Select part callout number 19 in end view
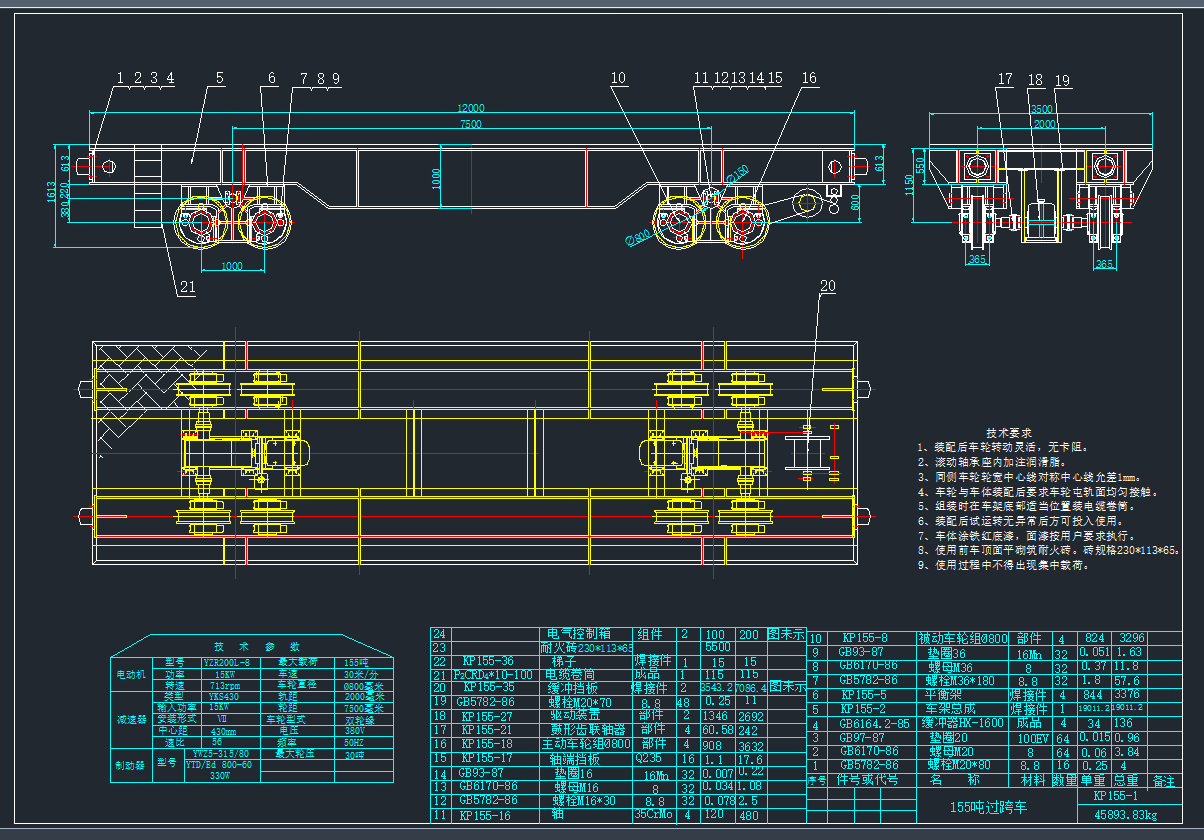This screenshot has height=840, width=1204. [1061, 80]
